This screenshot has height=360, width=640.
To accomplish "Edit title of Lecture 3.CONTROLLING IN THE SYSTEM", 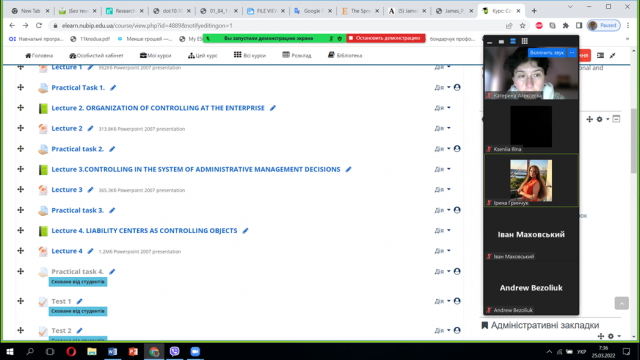I will 348,169.
